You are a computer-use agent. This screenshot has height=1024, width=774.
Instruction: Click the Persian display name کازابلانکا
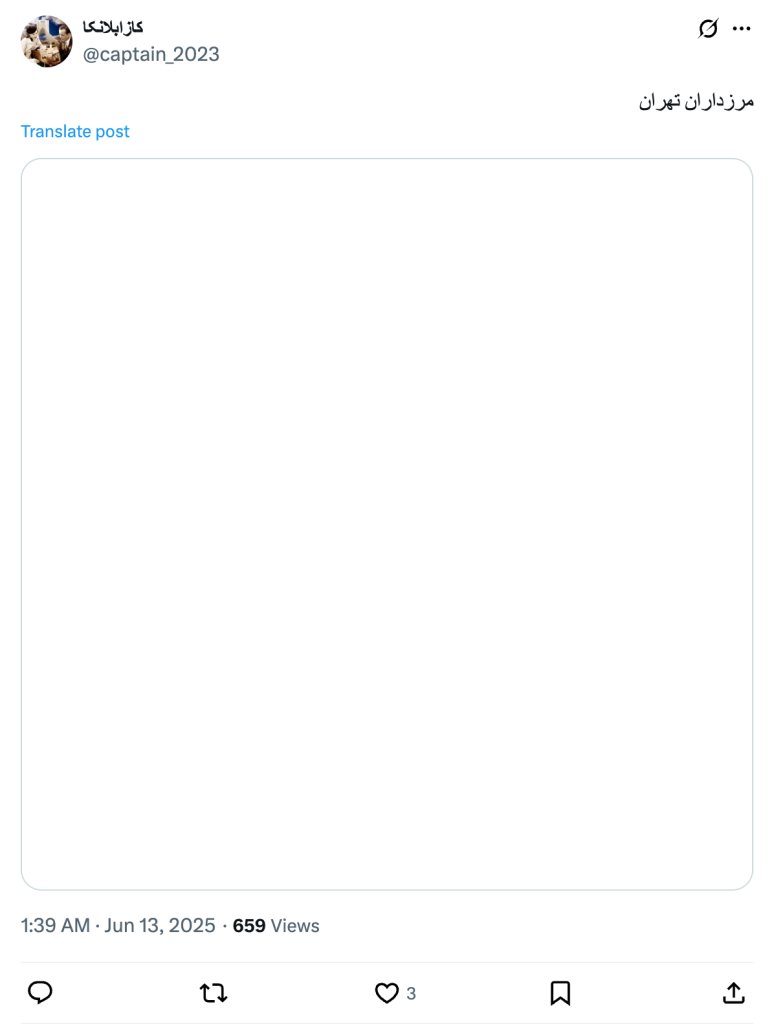pos(112,27)
